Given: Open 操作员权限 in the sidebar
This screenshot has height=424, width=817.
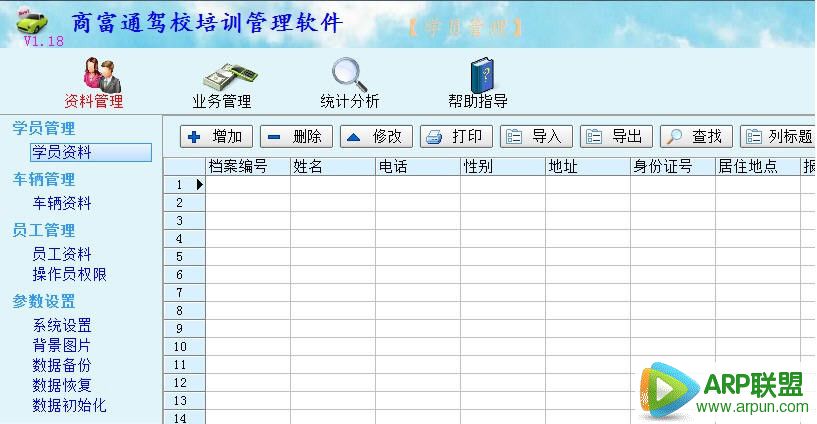Looking at the screenshot, I should click(69, 275).
